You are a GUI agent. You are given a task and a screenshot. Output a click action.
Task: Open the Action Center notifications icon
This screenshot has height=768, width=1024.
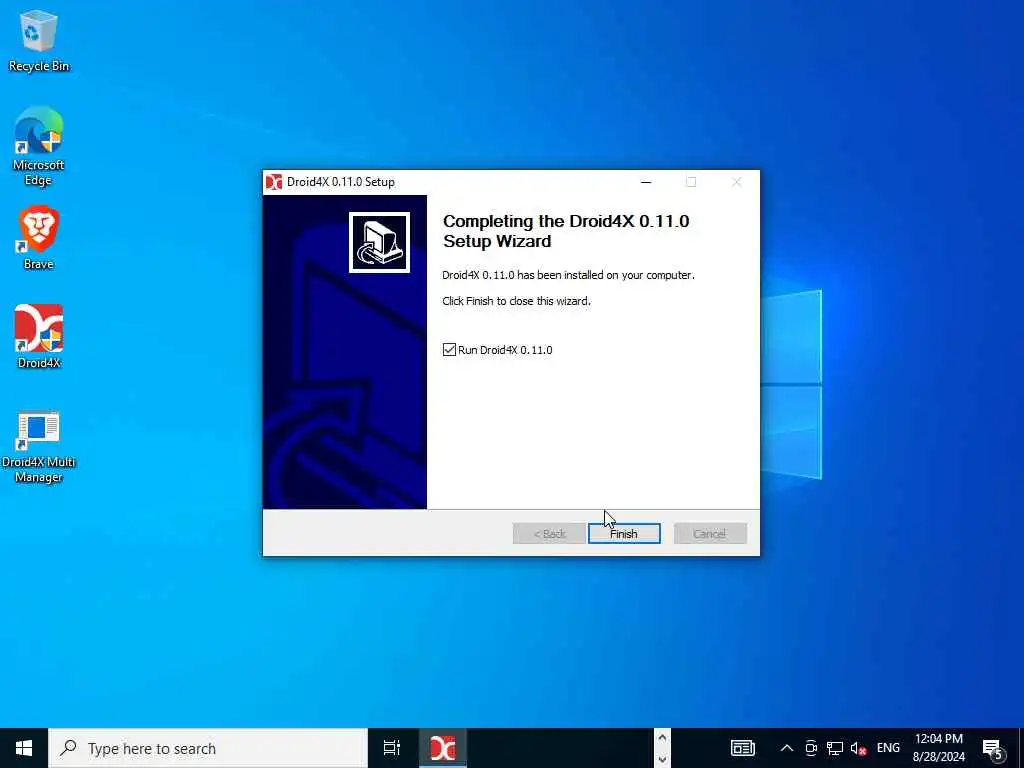(993, 748)
